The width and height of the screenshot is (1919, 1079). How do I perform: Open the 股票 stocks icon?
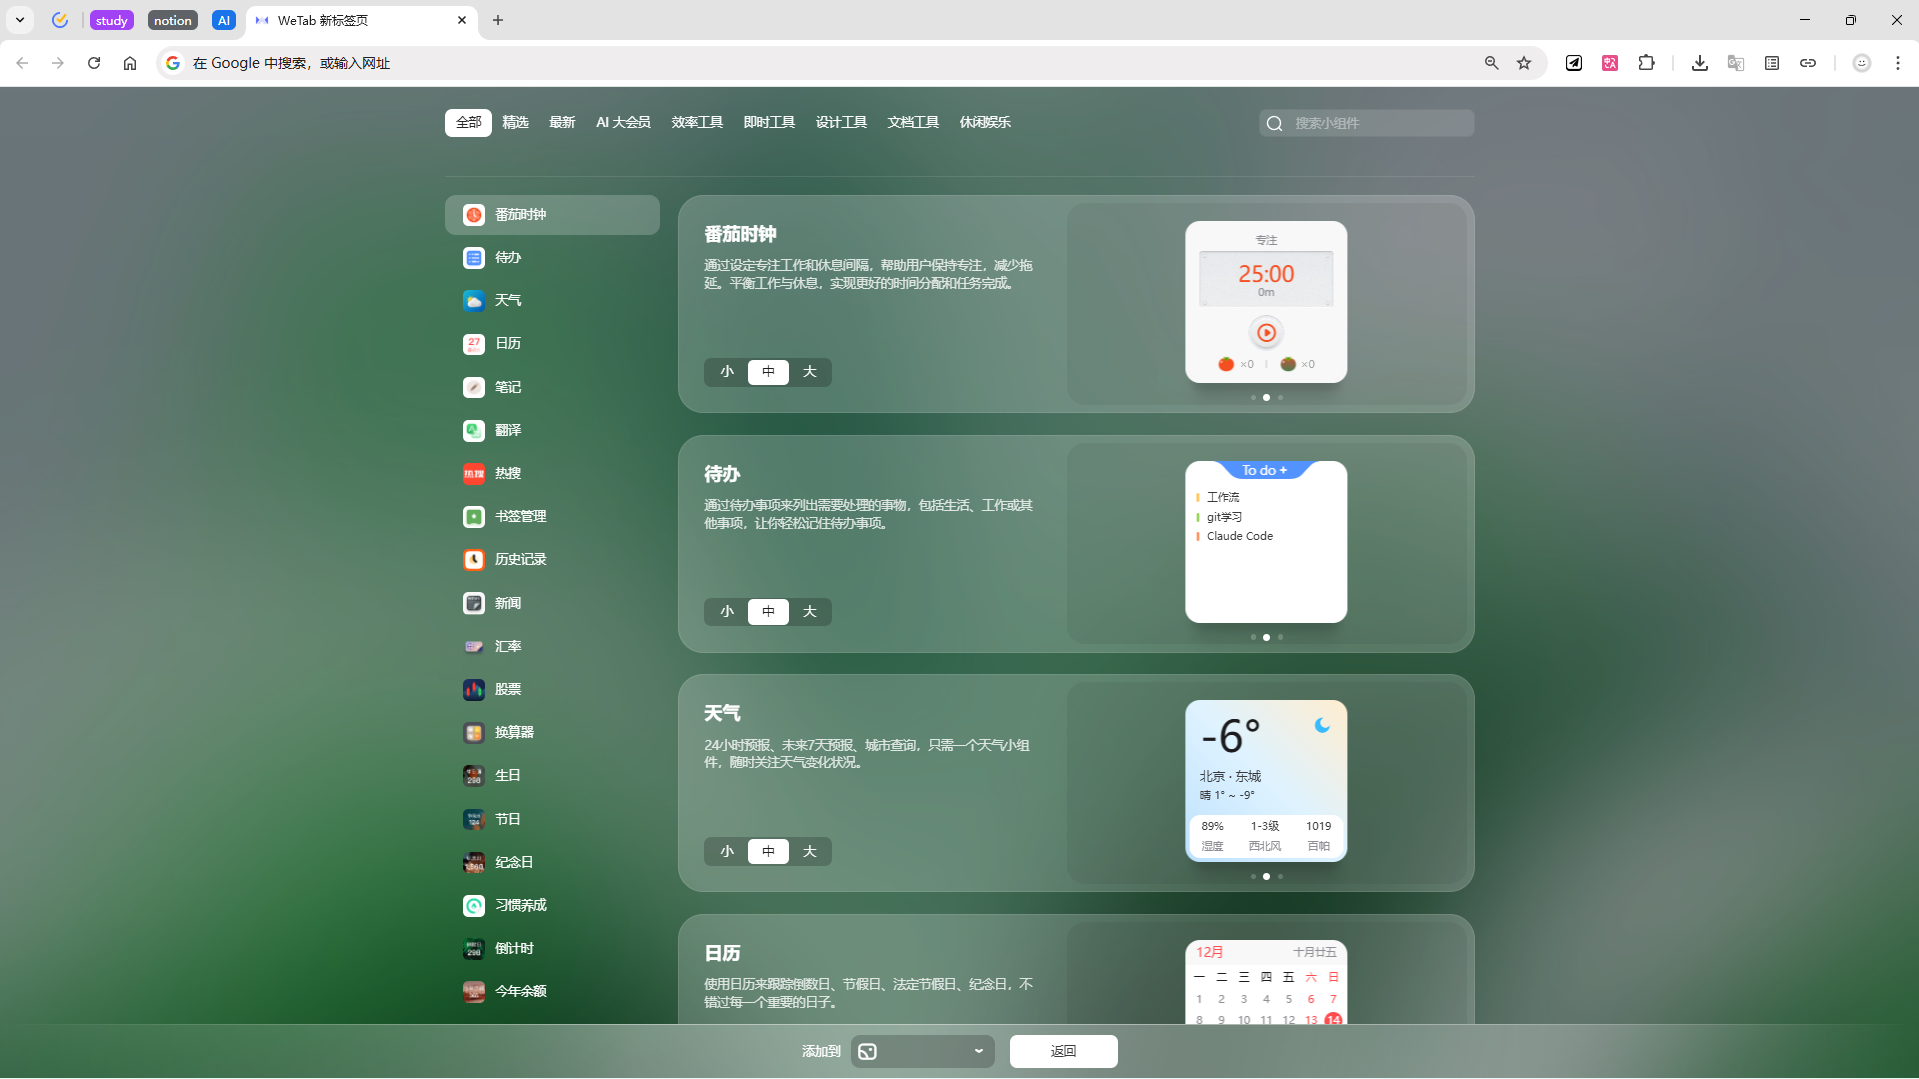pos(474,689)
